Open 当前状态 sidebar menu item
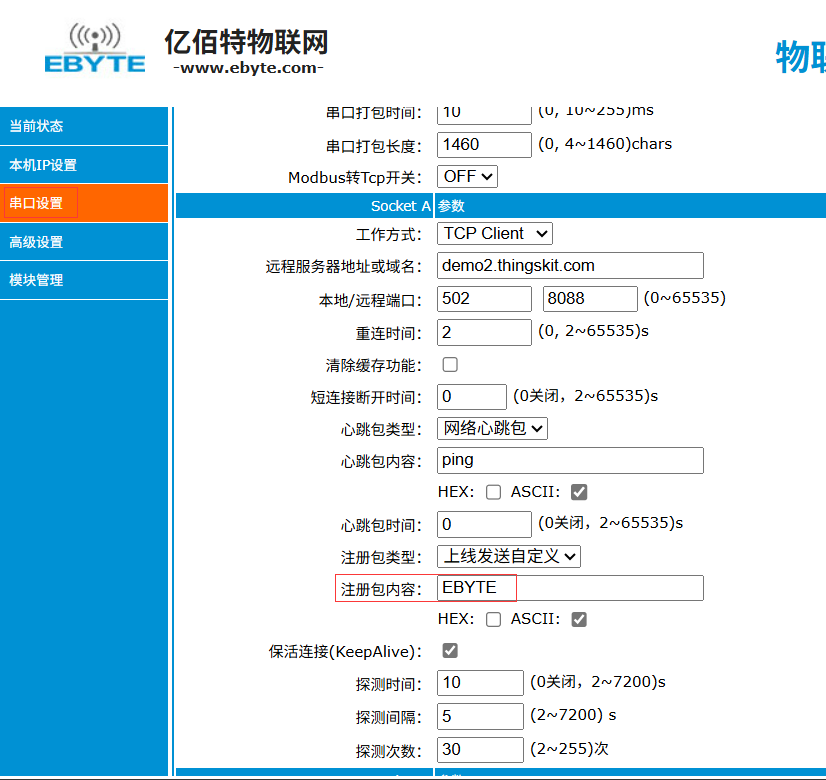Image resolution: width=826 pixels, height=780 pixels. 36,126
